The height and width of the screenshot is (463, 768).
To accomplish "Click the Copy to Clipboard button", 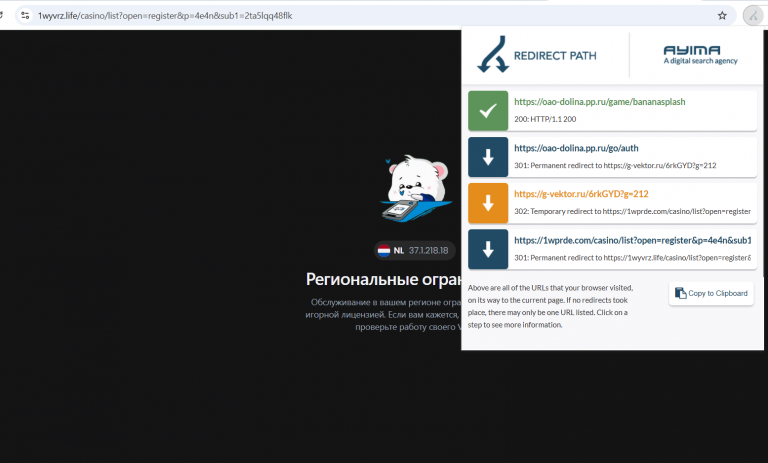I will tap(711, 293).
